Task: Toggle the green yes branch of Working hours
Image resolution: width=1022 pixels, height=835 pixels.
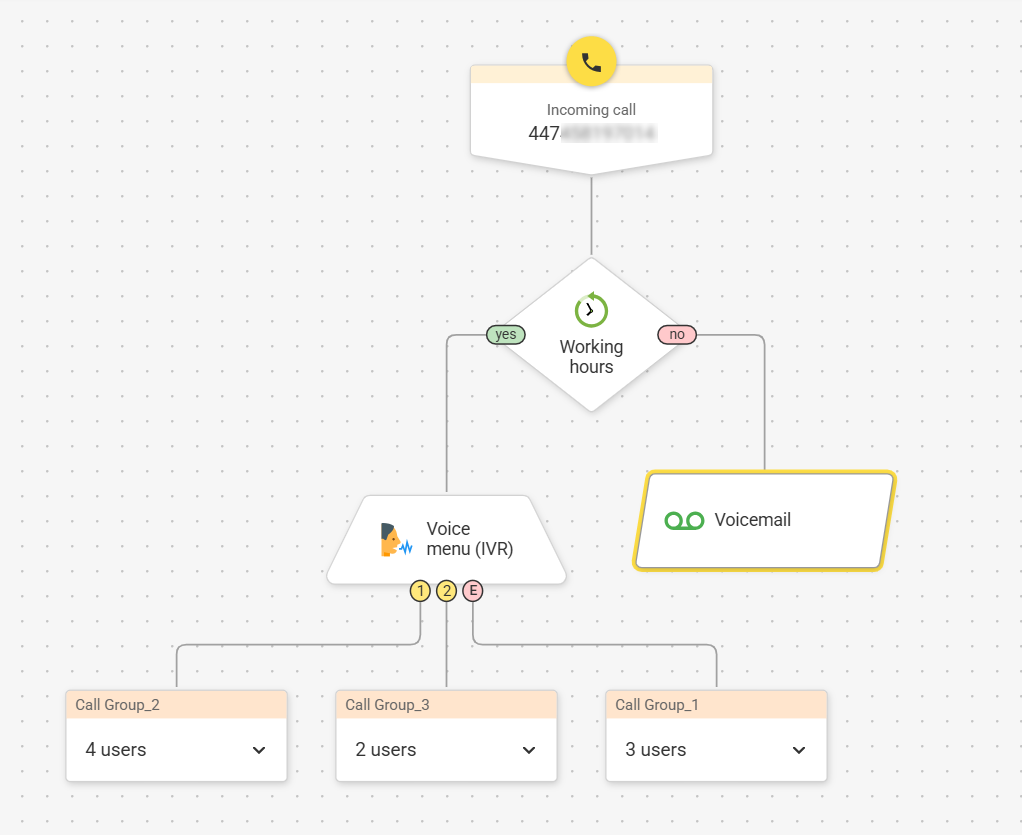Action: pos(505,334)
